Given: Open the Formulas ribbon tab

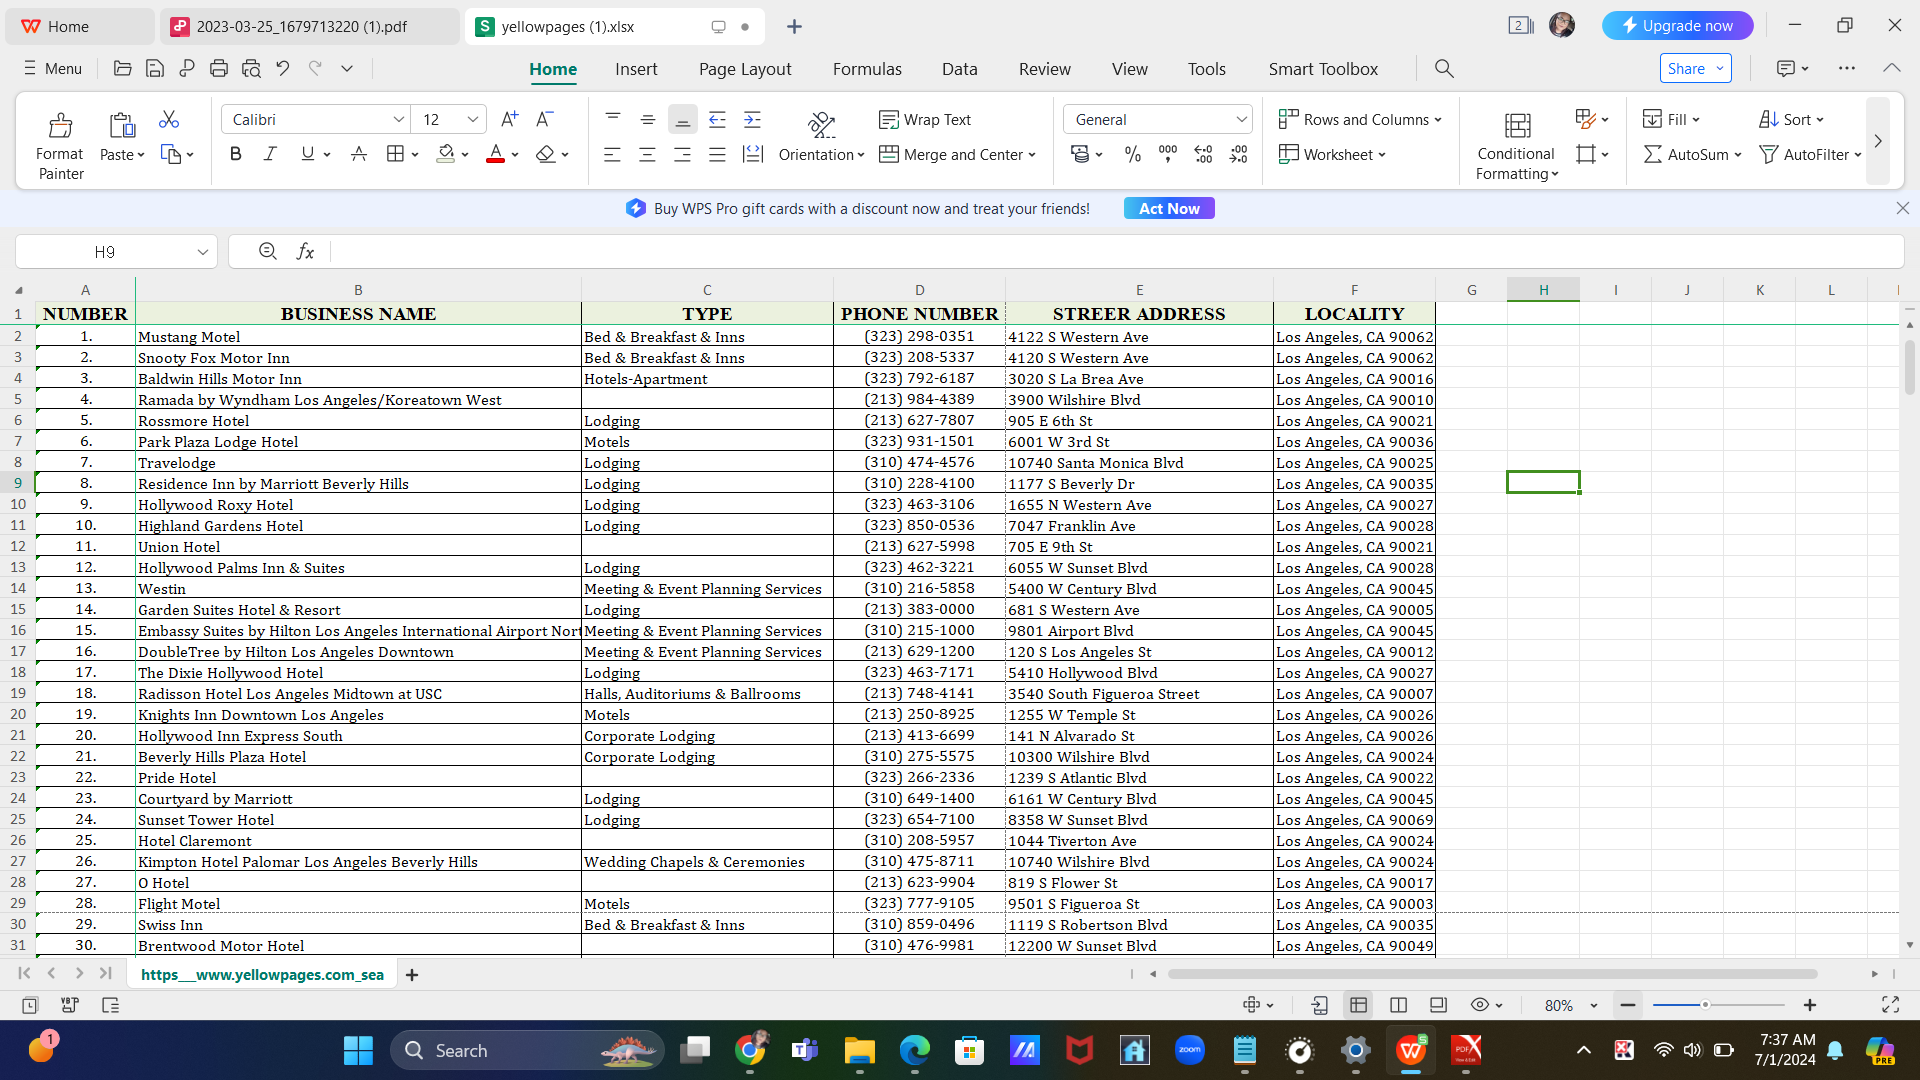Looking at the screenshot, I should (866, 69).
